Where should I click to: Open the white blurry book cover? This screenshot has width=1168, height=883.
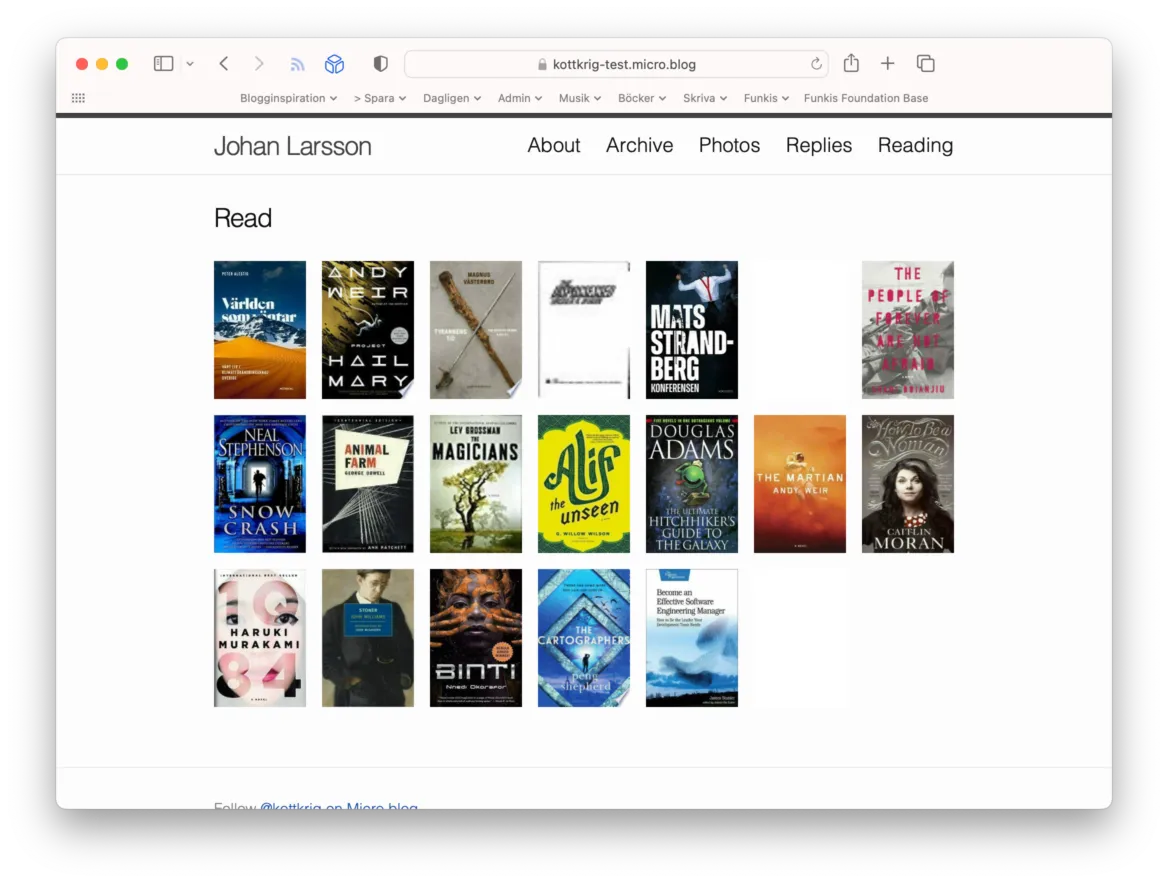coord(583,329)
